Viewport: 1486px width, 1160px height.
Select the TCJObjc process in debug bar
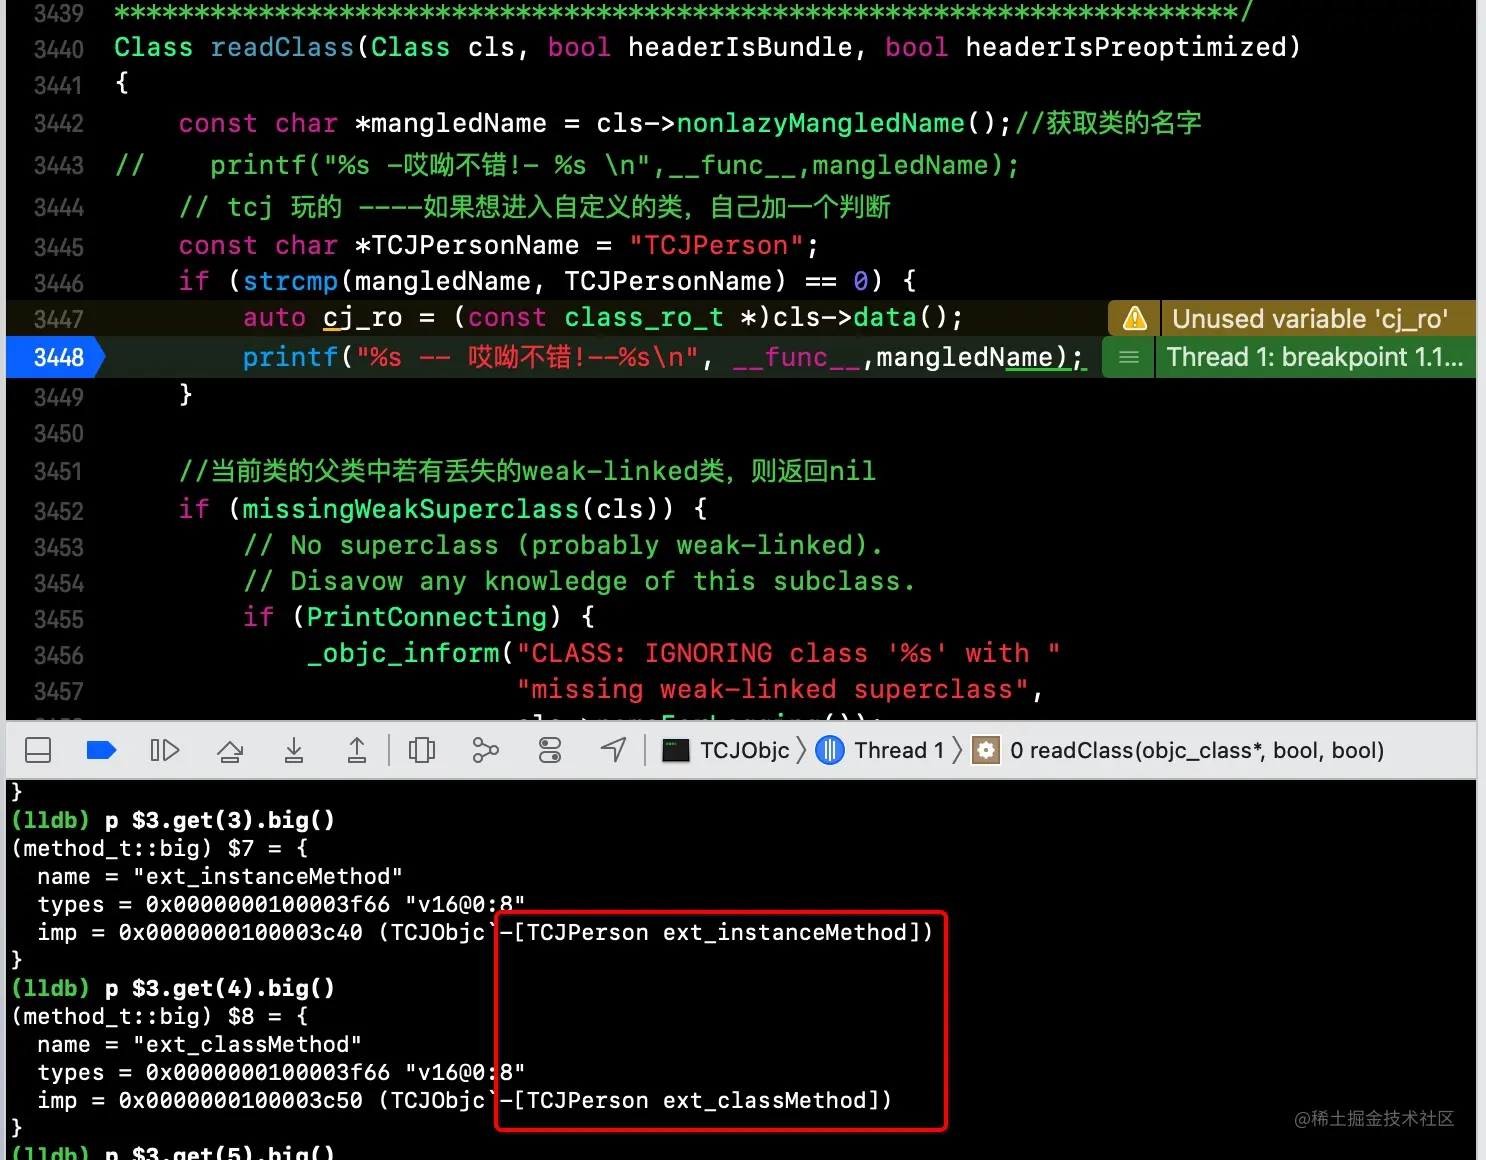[727, 750]
